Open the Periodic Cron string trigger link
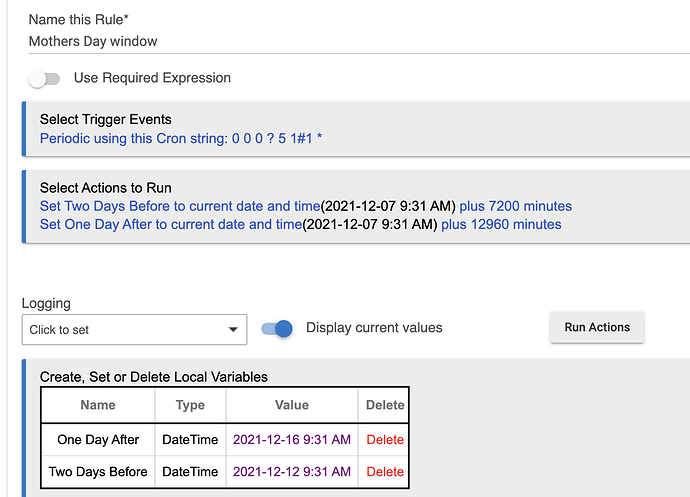 click(181, 138)
